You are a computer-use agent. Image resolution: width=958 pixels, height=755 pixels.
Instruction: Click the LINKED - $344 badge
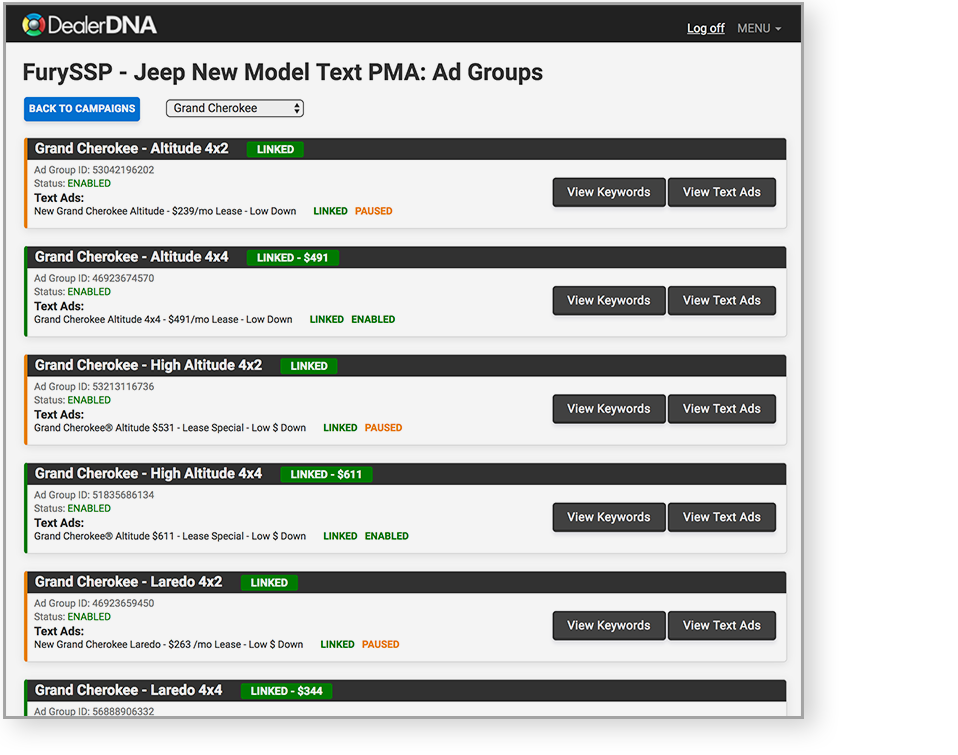[286, 691]
